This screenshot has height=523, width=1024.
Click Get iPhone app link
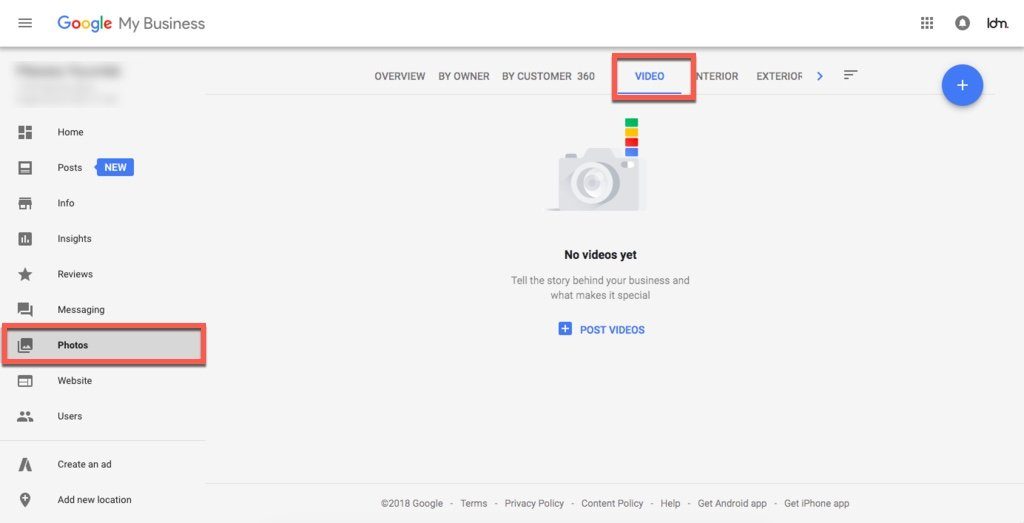coord(817,503)
